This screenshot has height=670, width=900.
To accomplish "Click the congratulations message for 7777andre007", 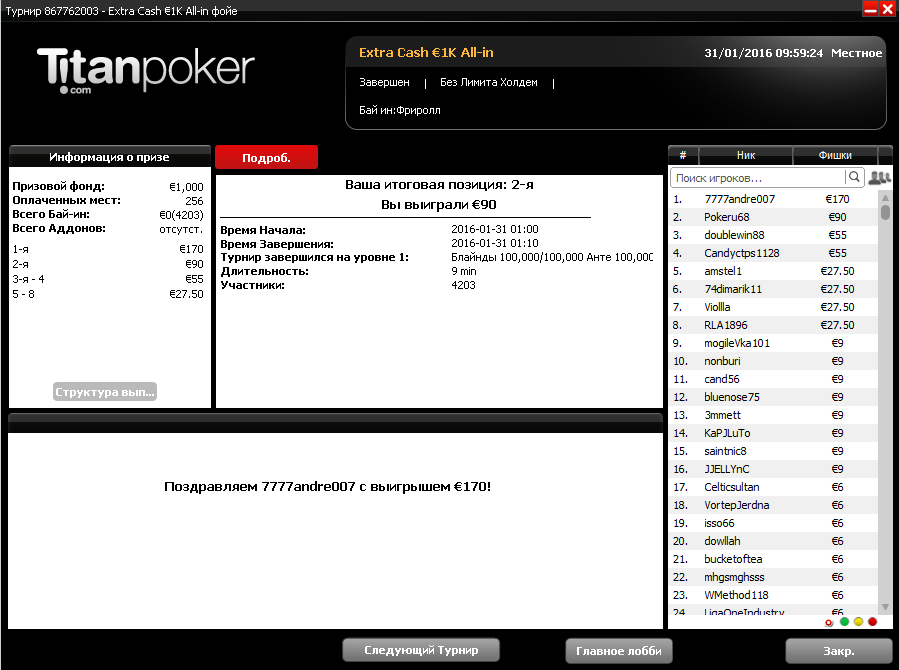I will (x=327, y=486).
